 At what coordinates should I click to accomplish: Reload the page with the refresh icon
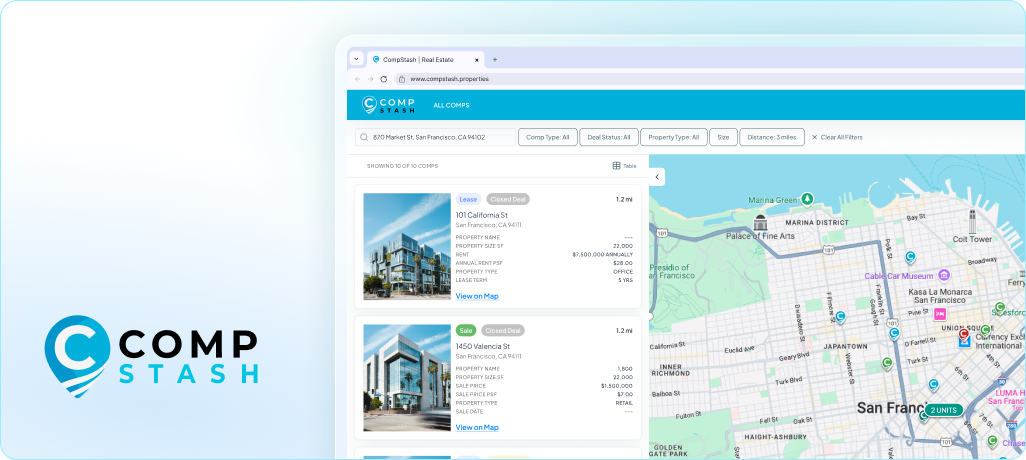point(383,79)
